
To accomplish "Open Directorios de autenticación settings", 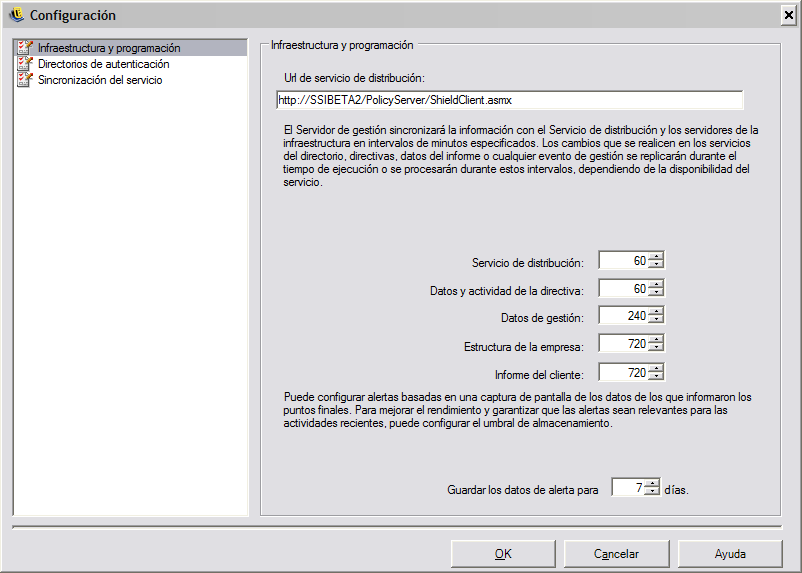I will pos(103,64).
